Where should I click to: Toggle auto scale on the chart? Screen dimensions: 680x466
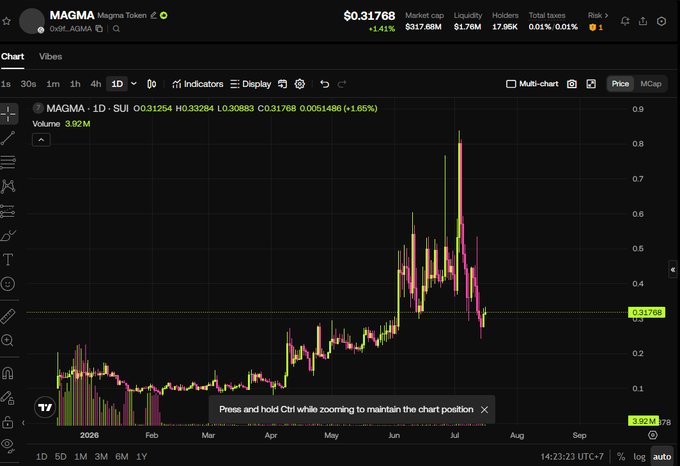(662, 456)
